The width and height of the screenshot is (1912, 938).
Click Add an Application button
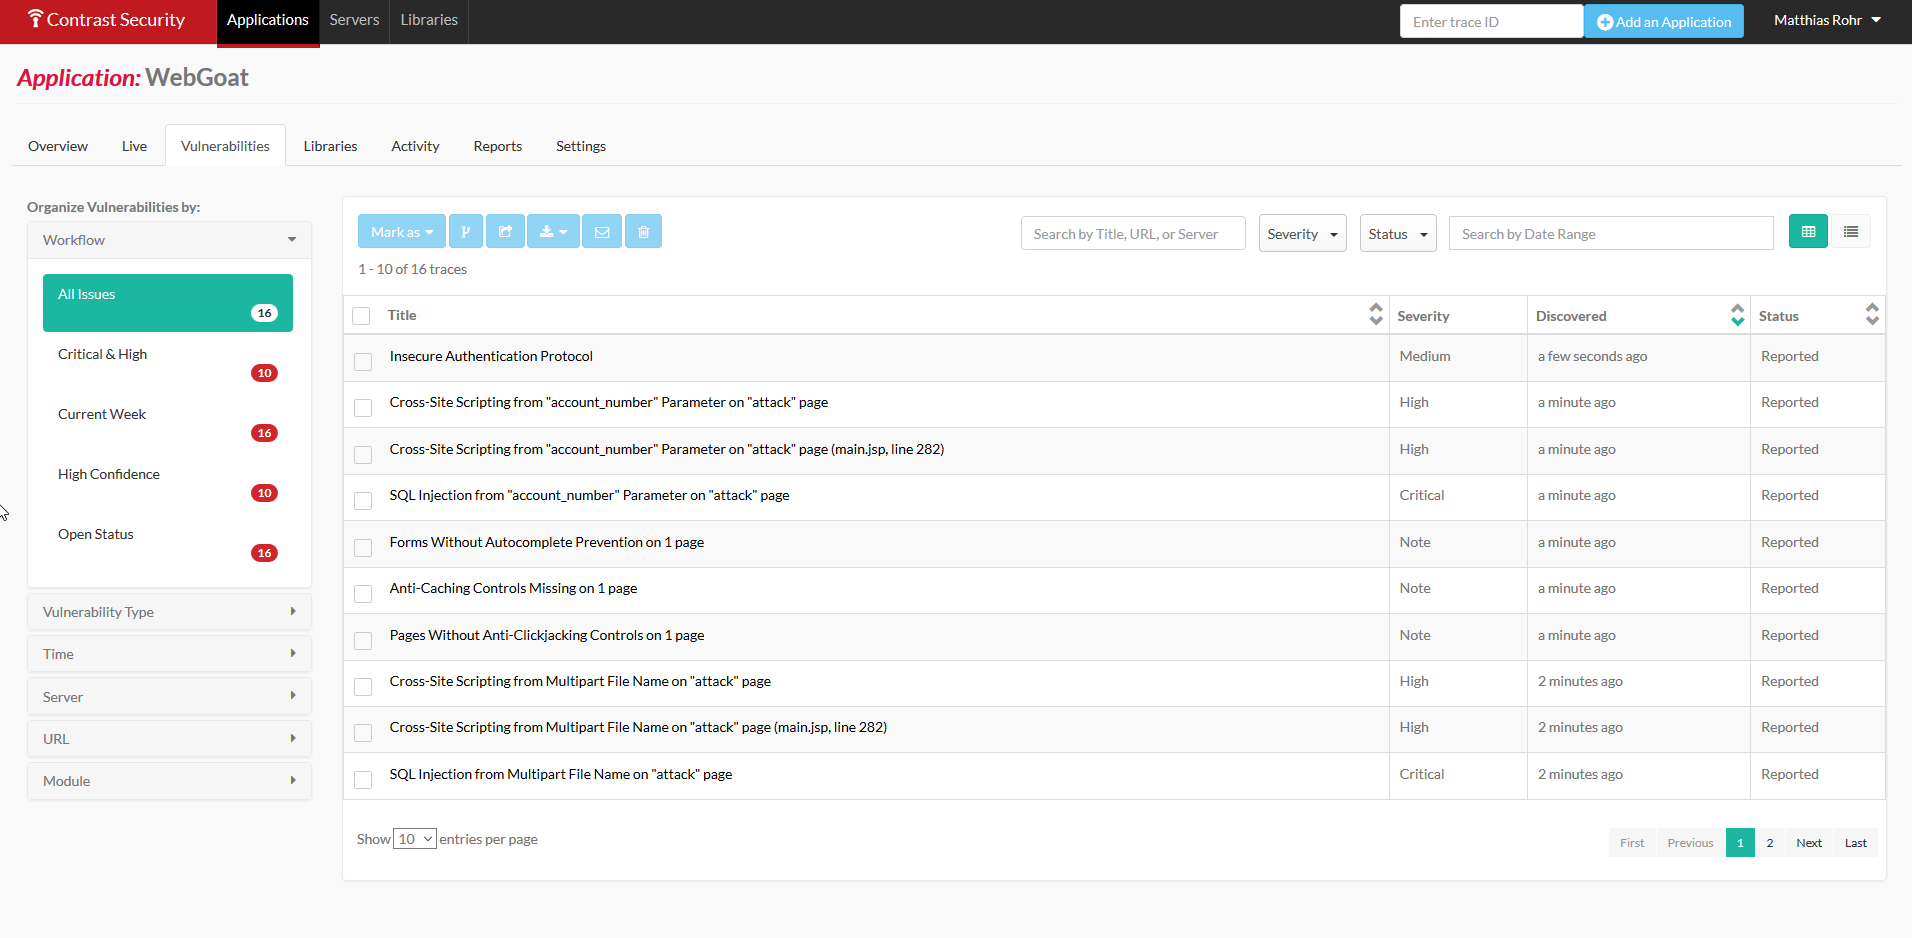pyautogui.click(x=1664, y=21)
